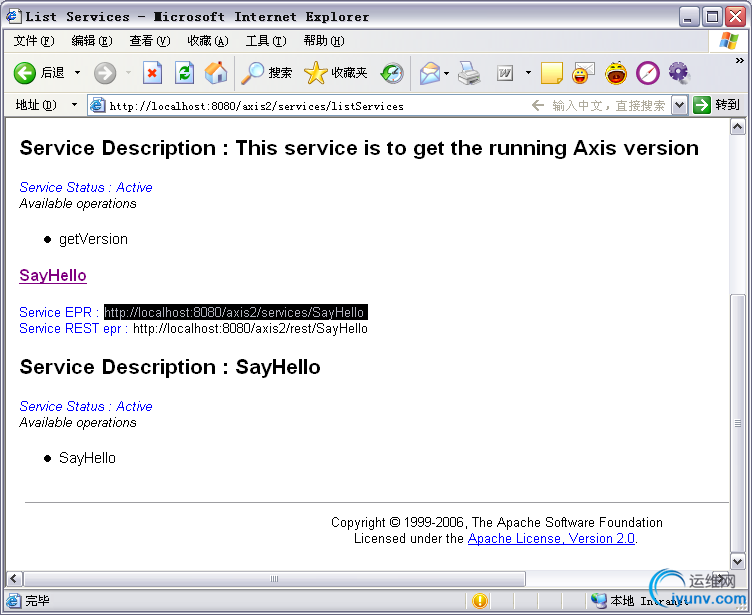
Task: Click the highlighted Service EPR URL text
Action: coord(235,312)
